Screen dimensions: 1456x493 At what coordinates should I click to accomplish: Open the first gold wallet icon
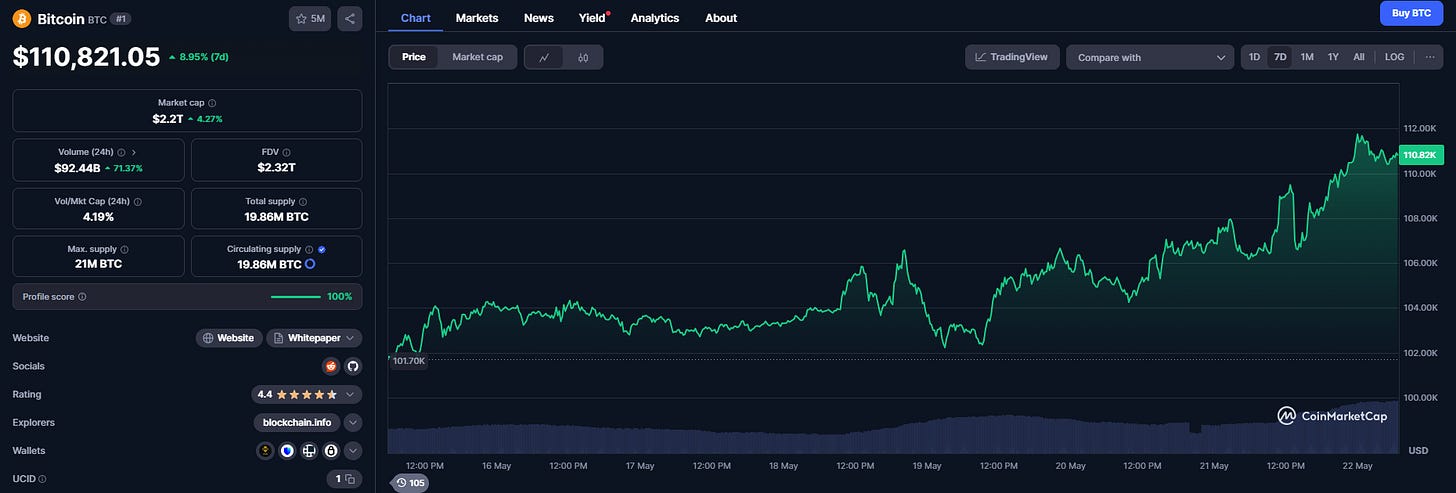[265, 451]
